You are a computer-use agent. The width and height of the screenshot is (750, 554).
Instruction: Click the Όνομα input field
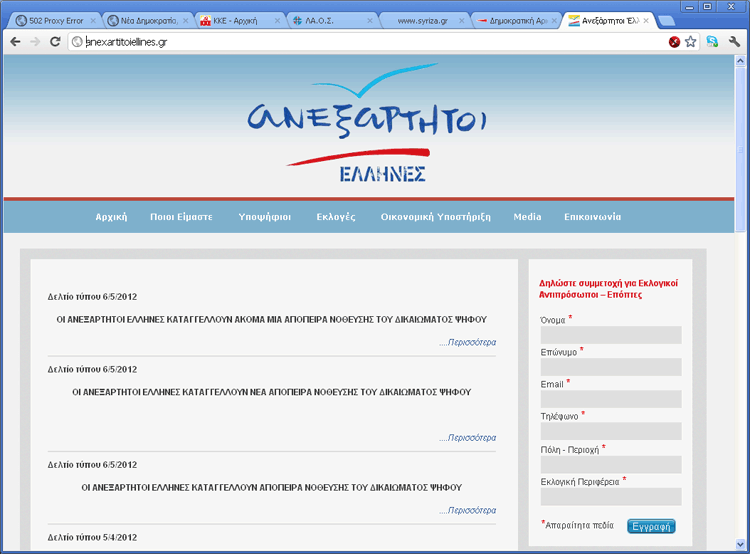[x=611, y=335]
